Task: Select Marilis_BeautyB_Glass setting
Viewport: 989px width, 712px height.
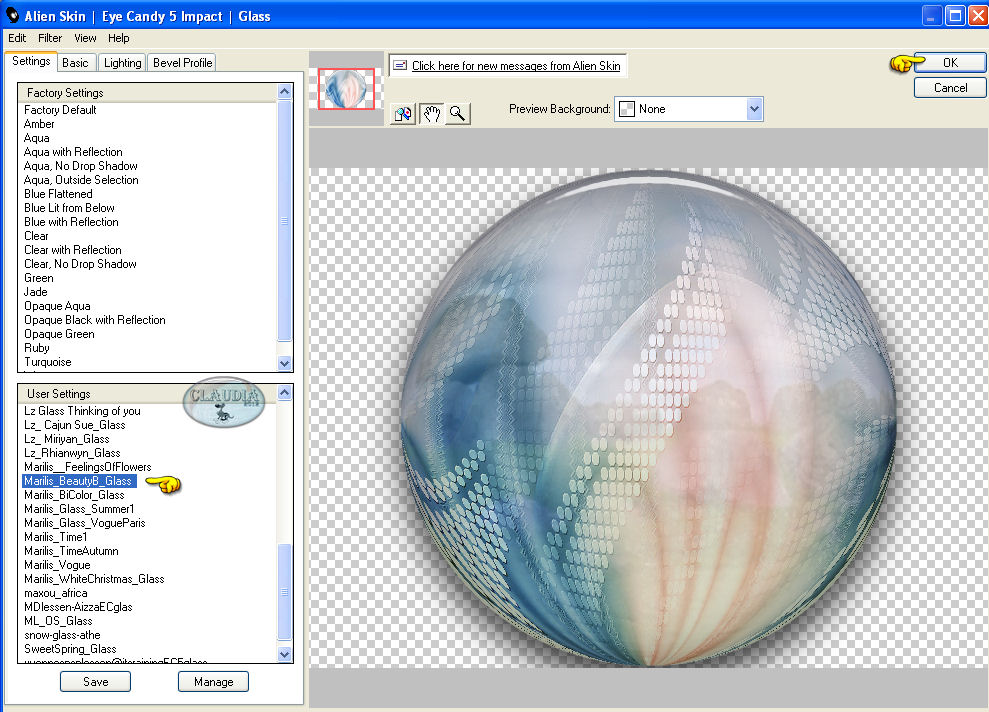Action: point(78,481)
